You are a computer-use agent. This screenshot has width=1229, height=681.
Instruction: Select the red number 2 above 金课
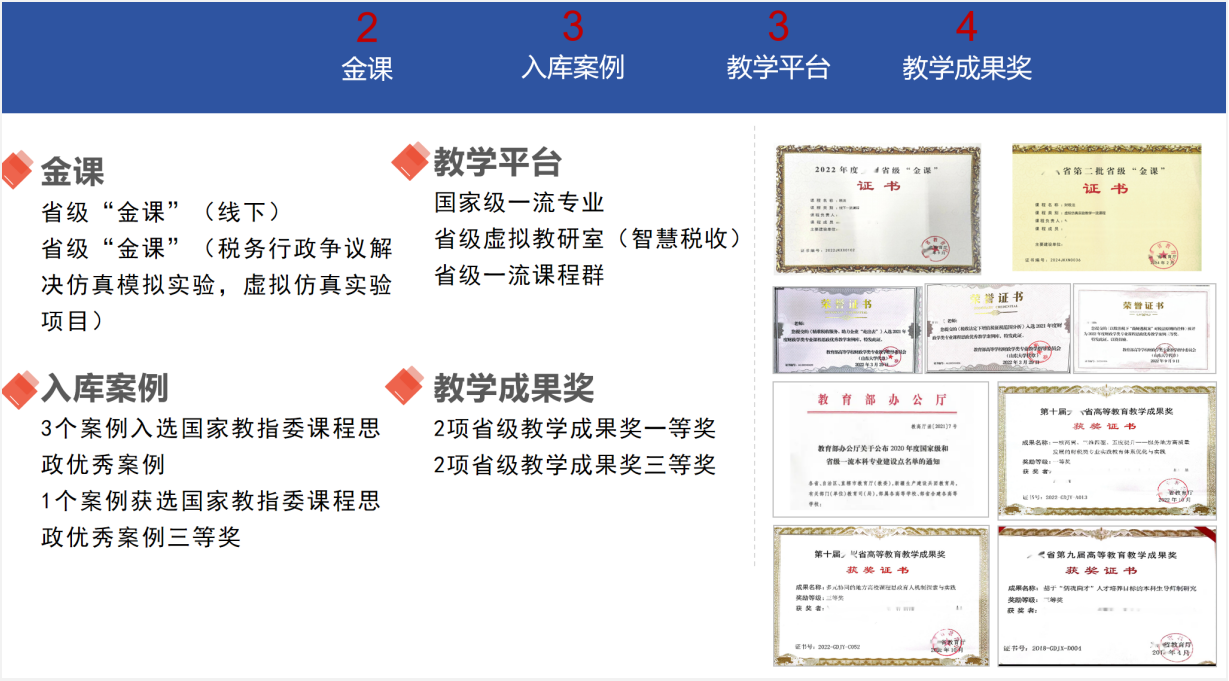coord(367,28)
